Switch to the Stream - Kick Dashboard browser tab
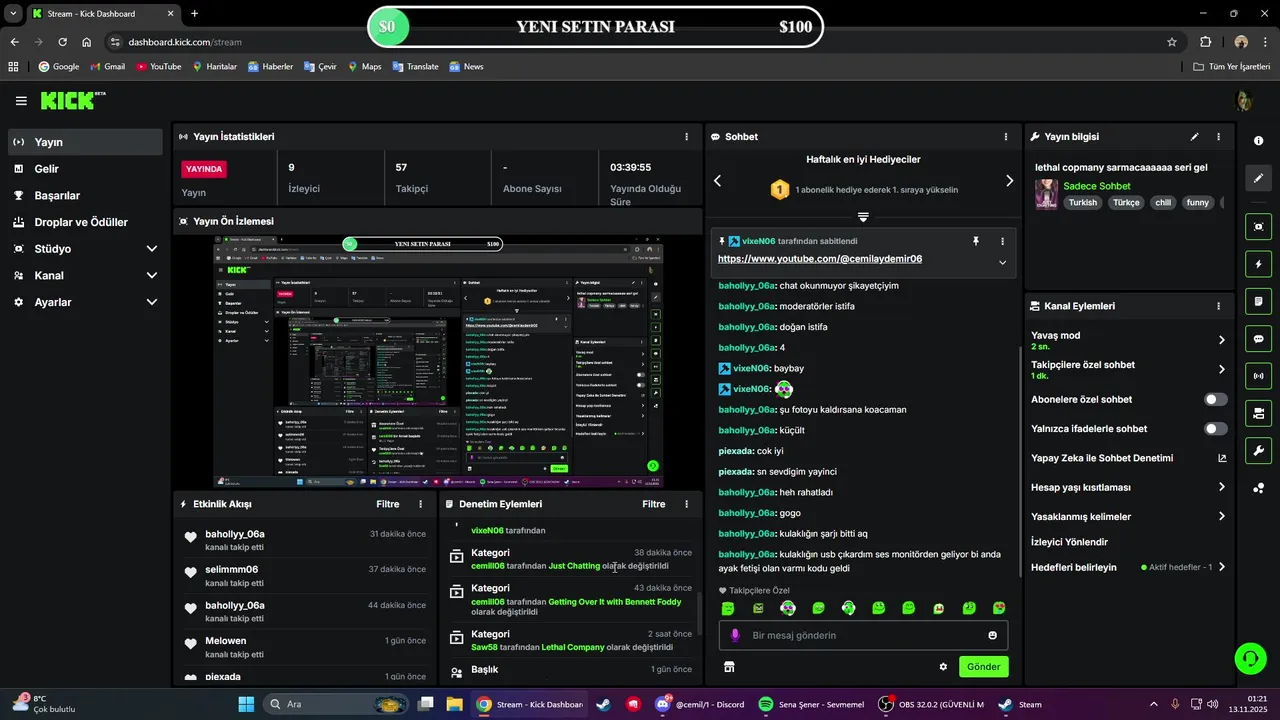Screen dimensions: 1280x720 click(x=101, y=14)
